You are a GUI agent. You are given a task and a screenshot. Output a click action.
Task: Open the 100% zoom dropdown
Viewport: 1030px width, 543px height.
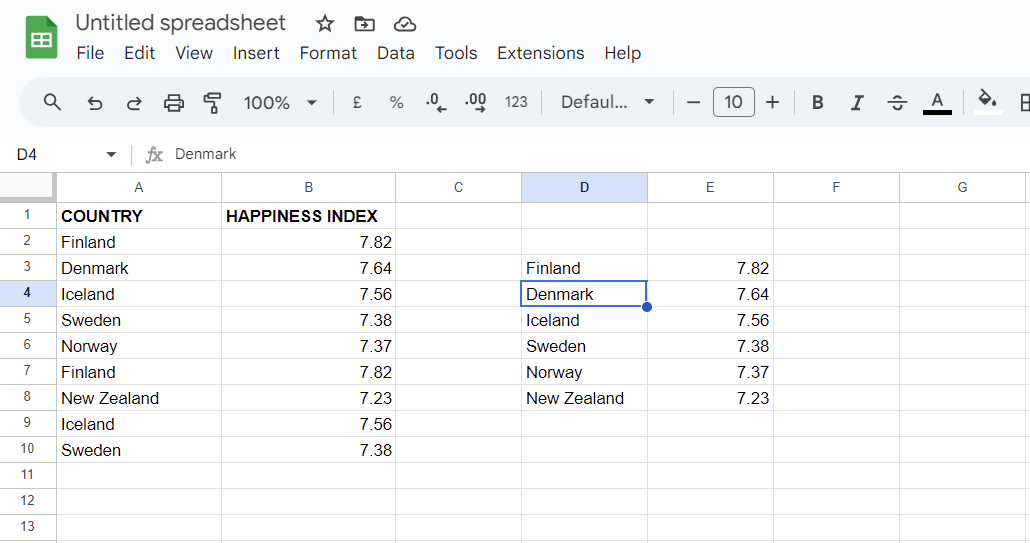click(280, 102)
